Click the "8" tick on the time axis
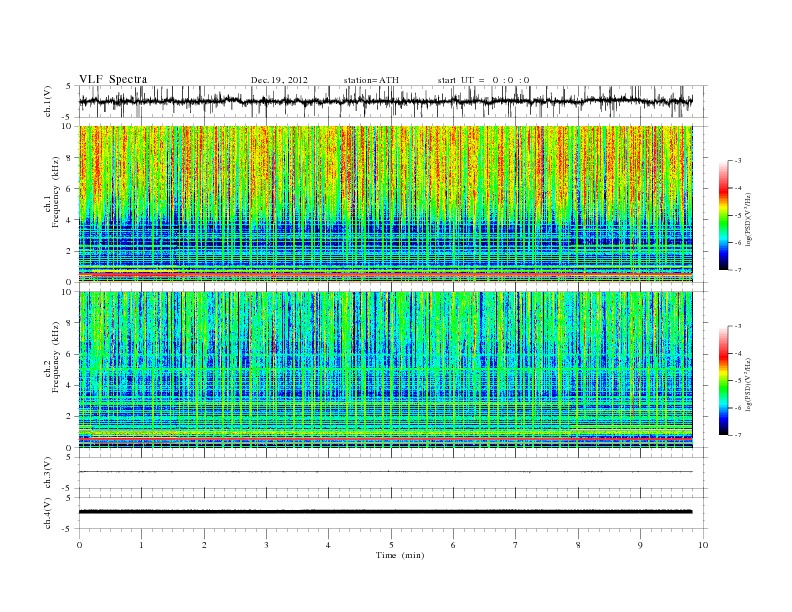The height and width of the screenshot is (612, 792). (x=578, y=545)
